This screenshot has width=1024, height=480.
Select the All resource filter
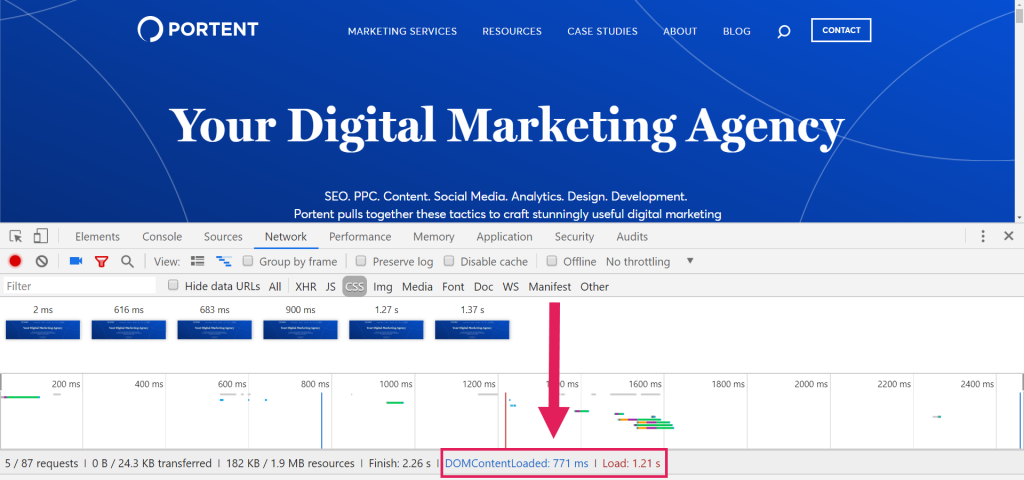[x=275, y=286]
